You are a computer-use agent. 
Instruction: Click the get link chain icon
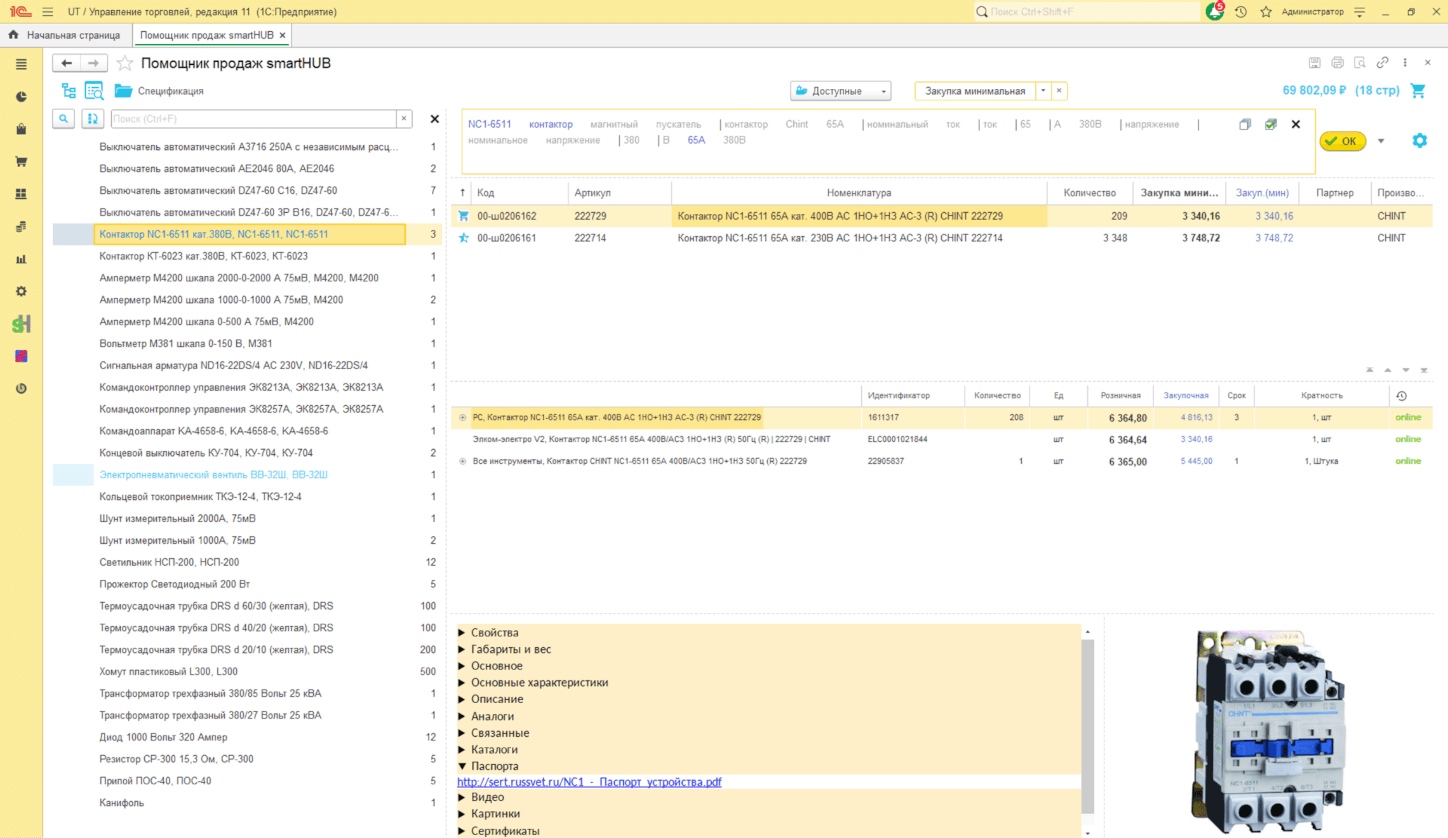[1382, 63]
